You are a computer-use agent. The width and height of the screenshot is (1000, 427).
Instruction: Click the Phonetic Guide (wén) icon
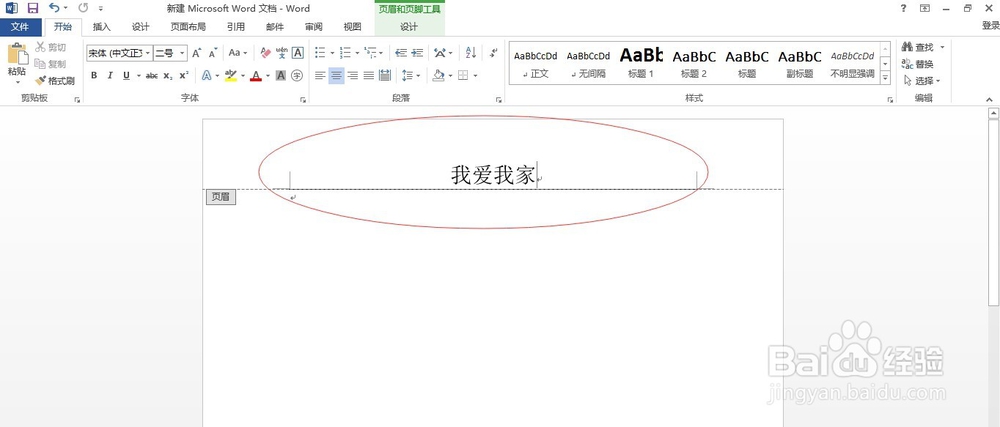tap(282, 53)
